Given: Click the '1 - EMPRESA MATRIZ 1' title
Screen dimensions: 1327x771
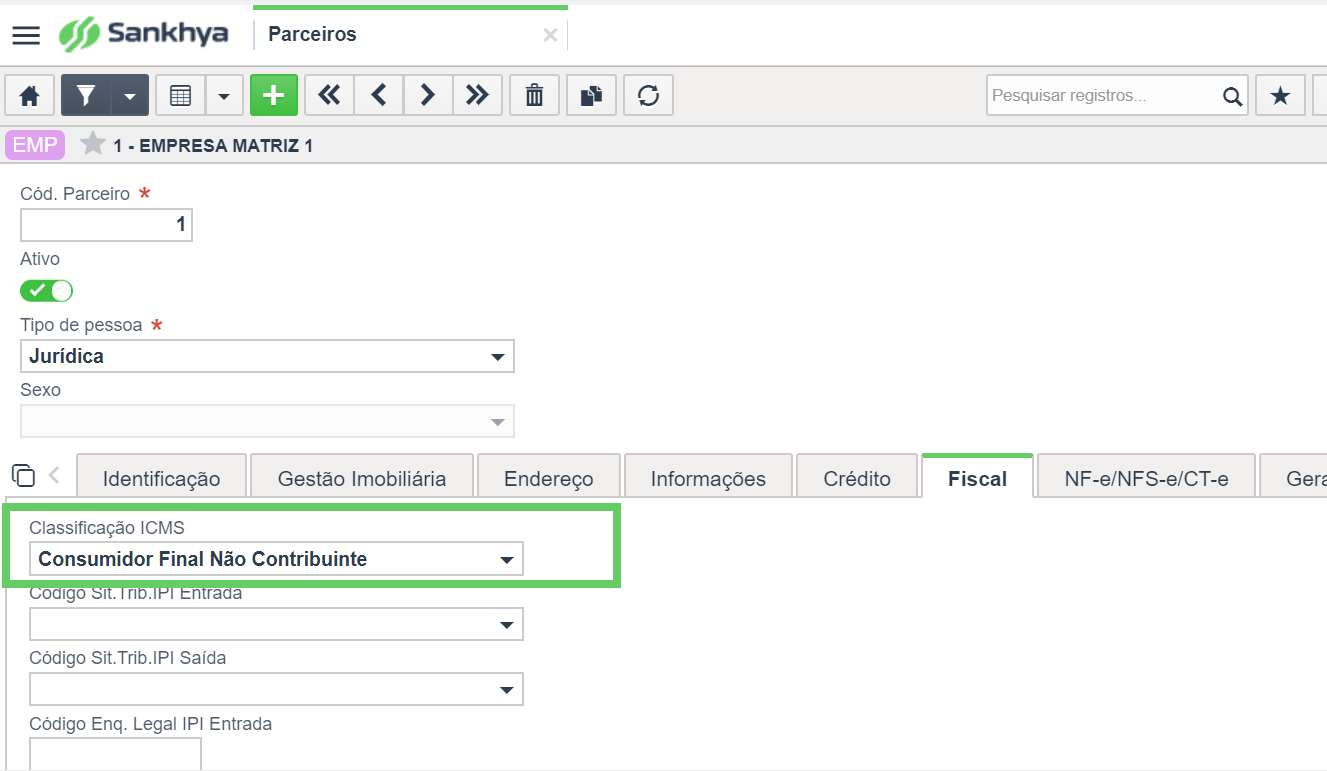Looking at the screenshot, I should point(213,146).
